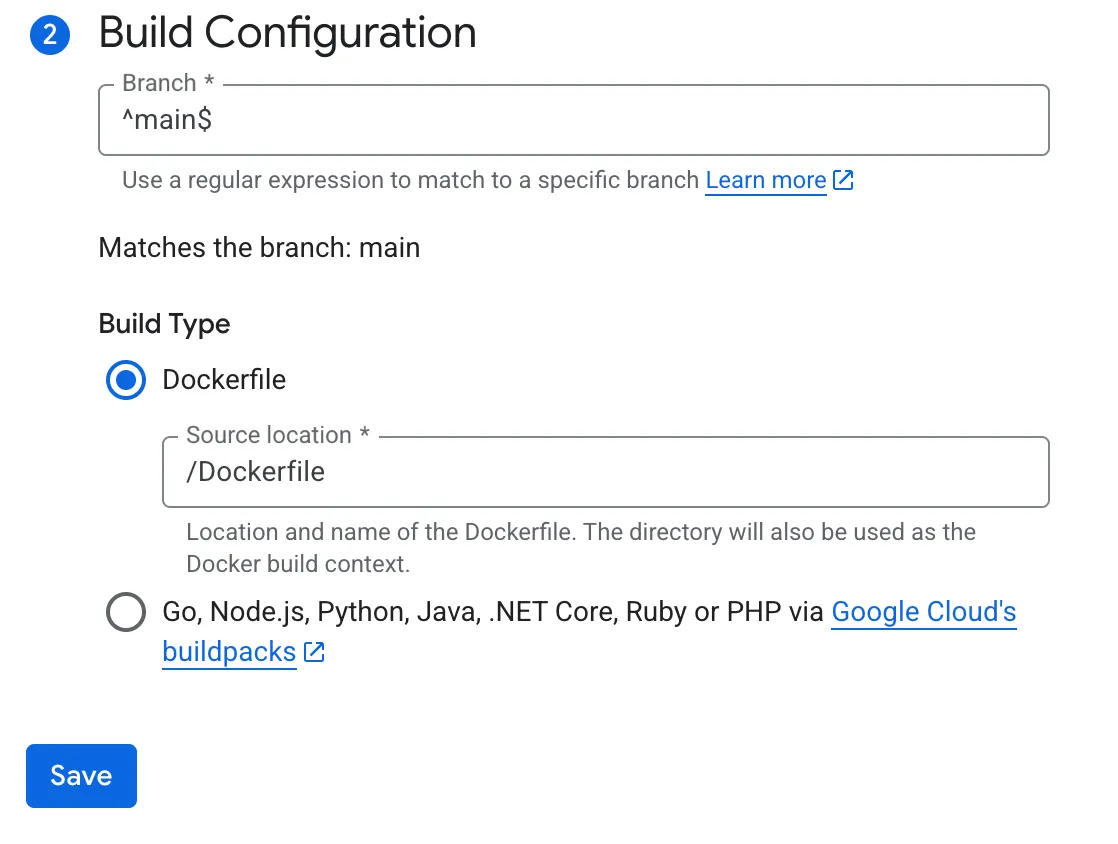Click the /Dockerfile path value
The width and height of the screenshot is (1118, 844).
[256, 471]
